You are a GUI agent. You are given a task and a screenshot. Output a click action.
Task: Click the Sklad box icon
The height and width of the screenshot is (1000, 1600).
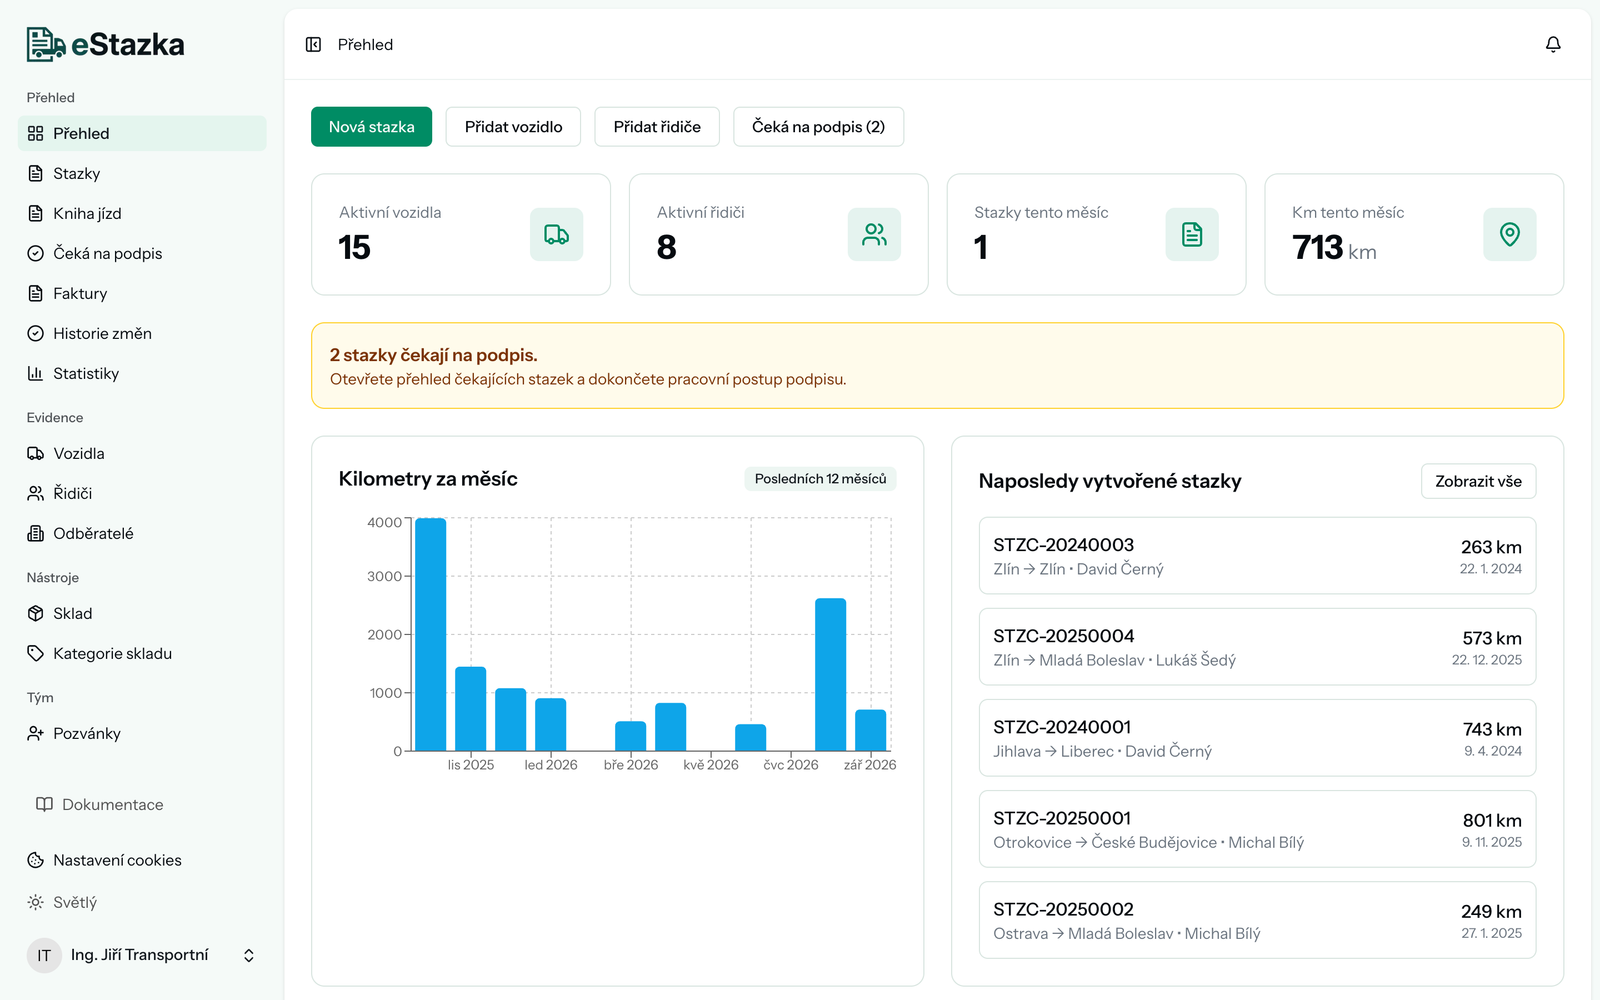(x=35, y=613)
